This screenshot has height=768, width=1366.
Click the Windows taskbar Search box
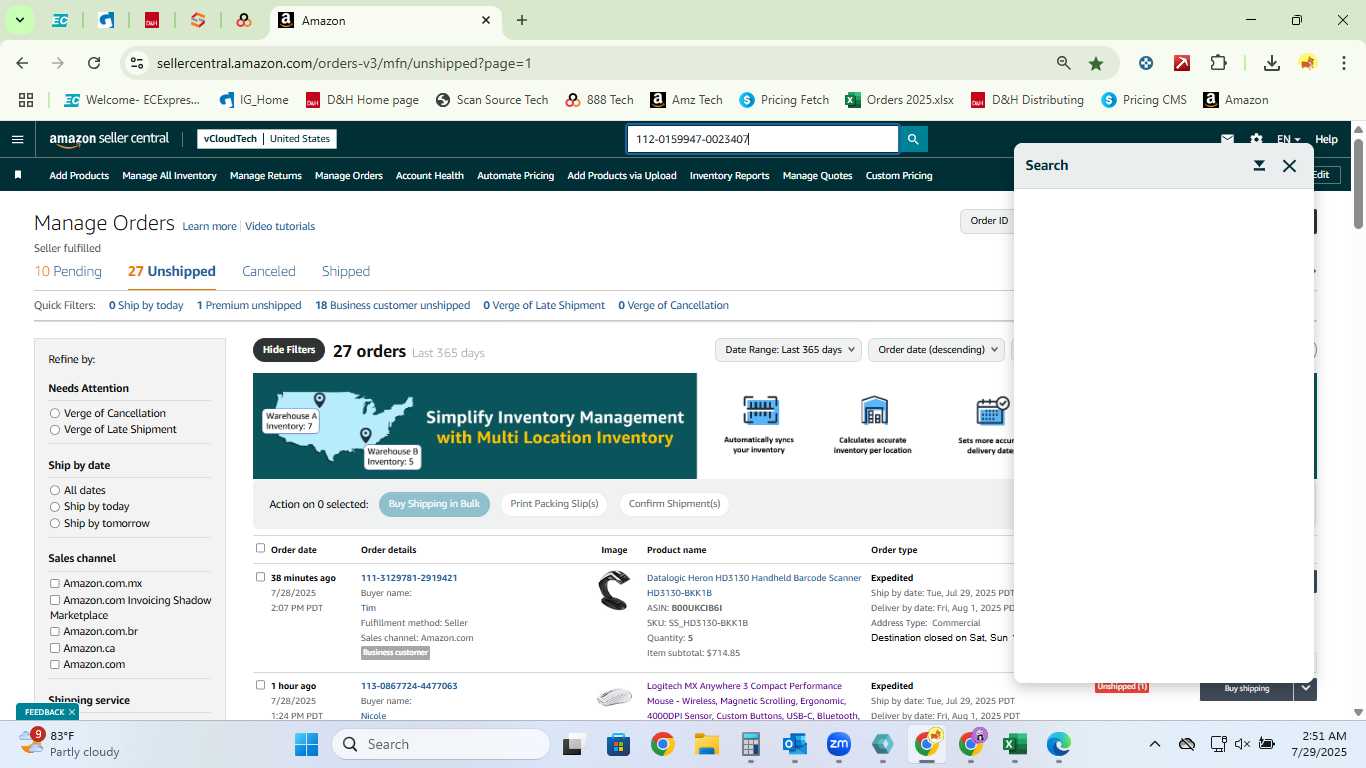pos(441,744)
